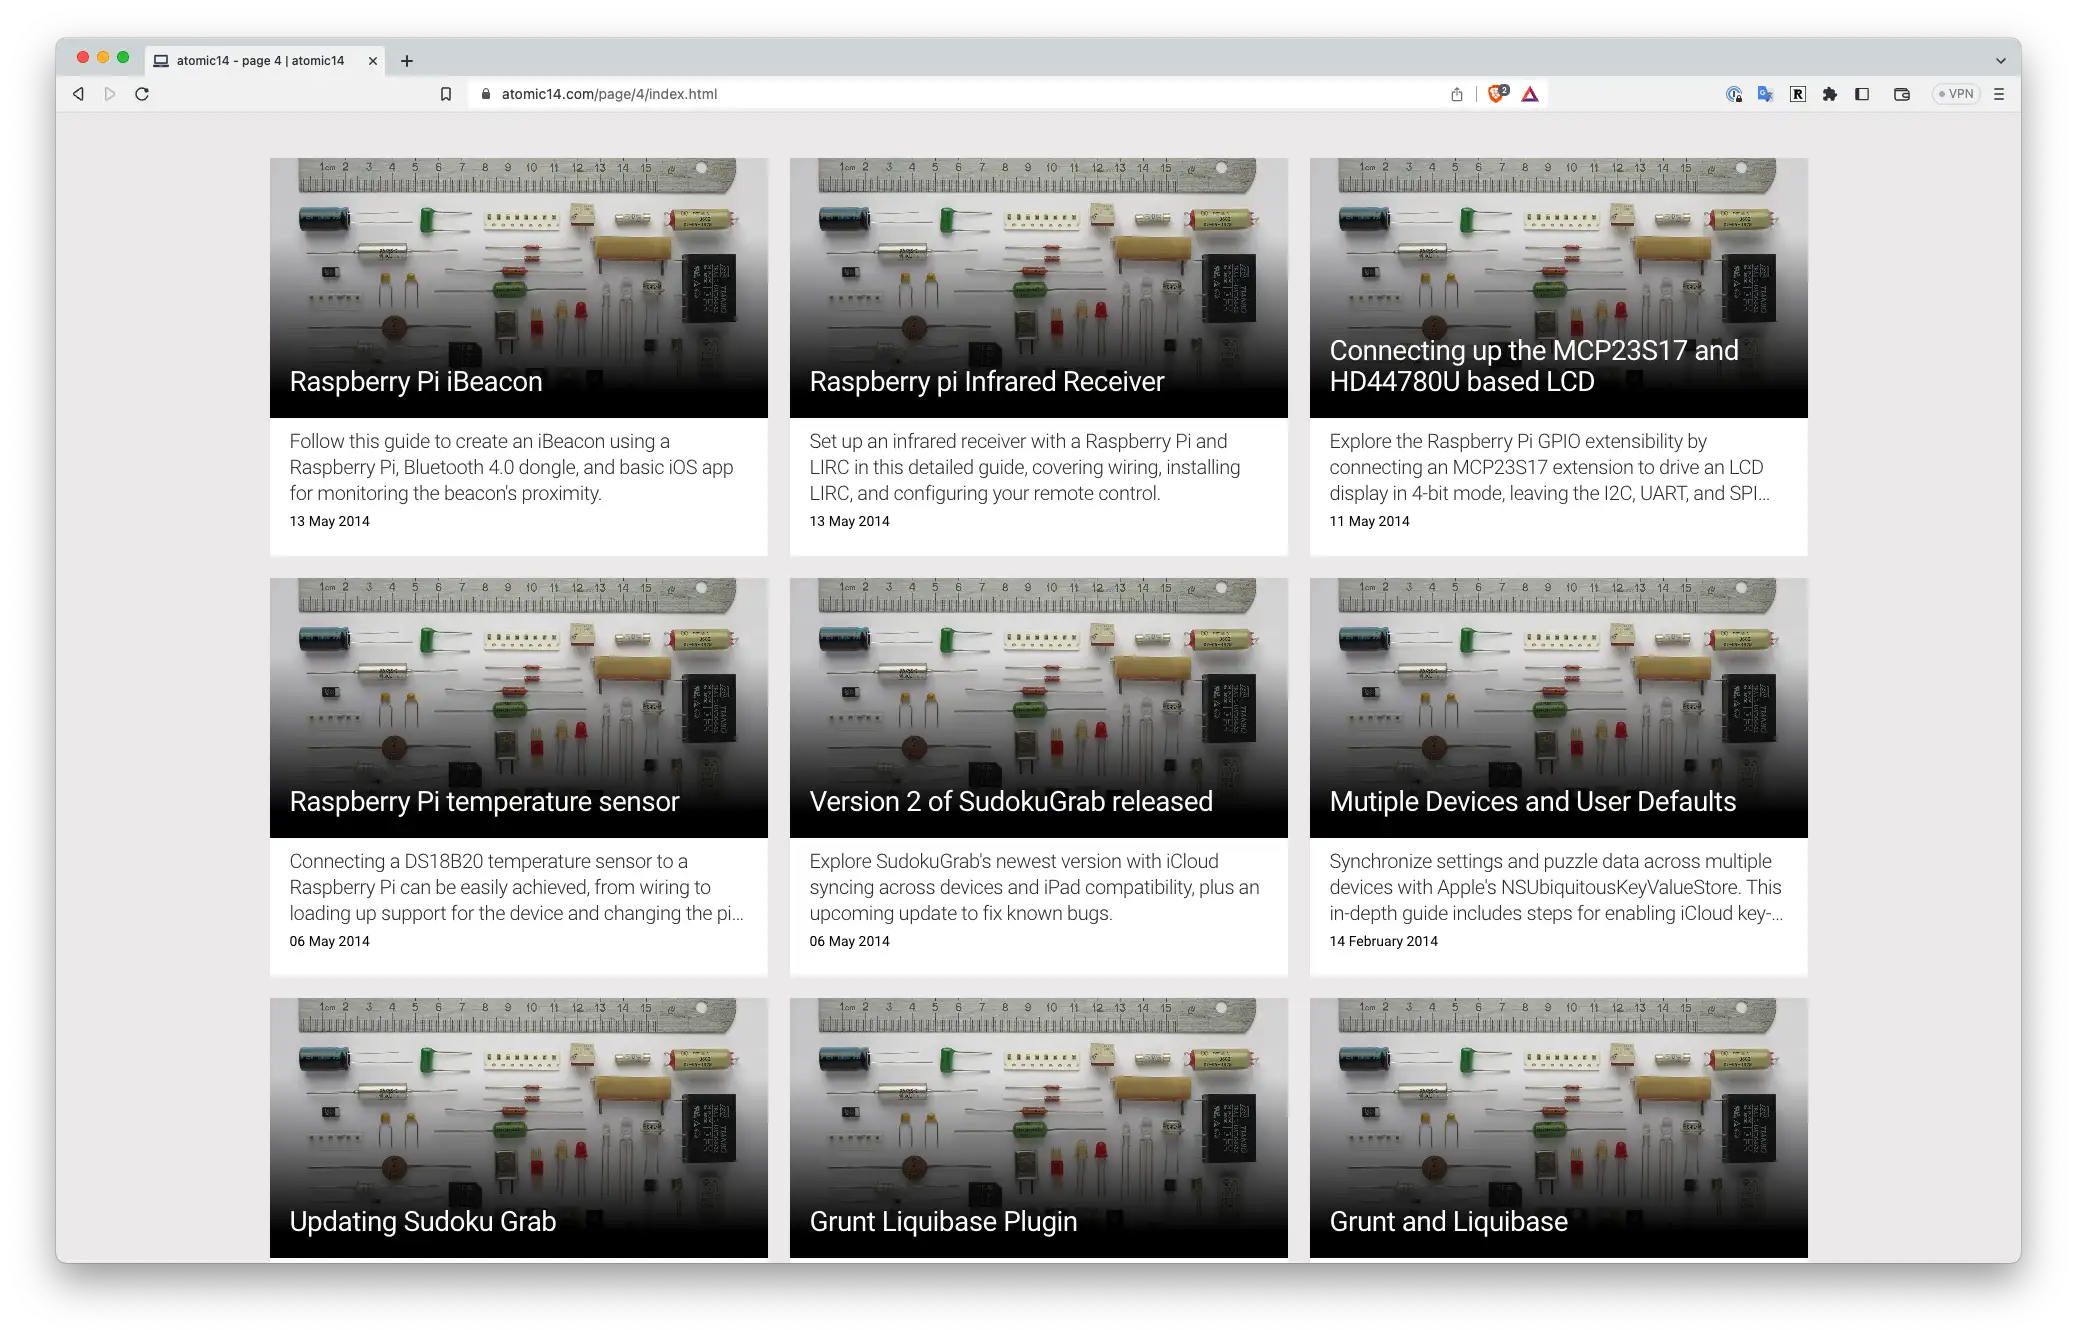2077x1337 pixels.
Task: Open the Extensions puzzle-piece menu
Action: point(1830,94)
